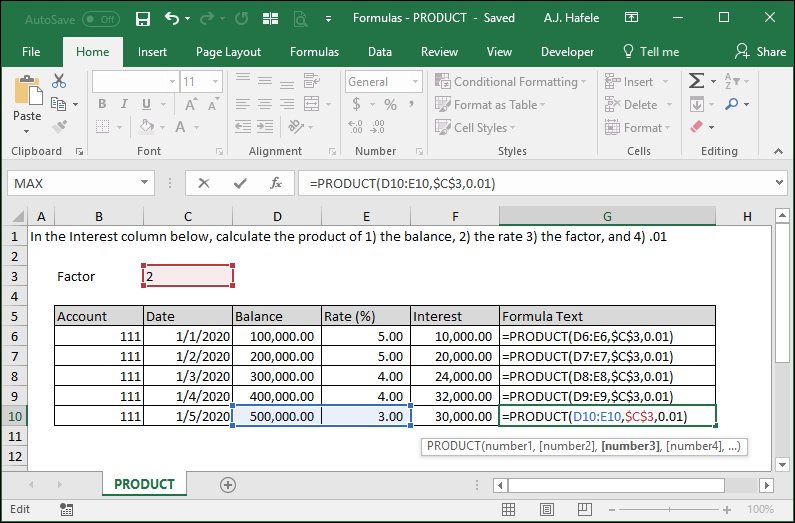Confirm formula with the checkmark icon
This screenshot has width=795, height=523.
[x=240, y=183]
